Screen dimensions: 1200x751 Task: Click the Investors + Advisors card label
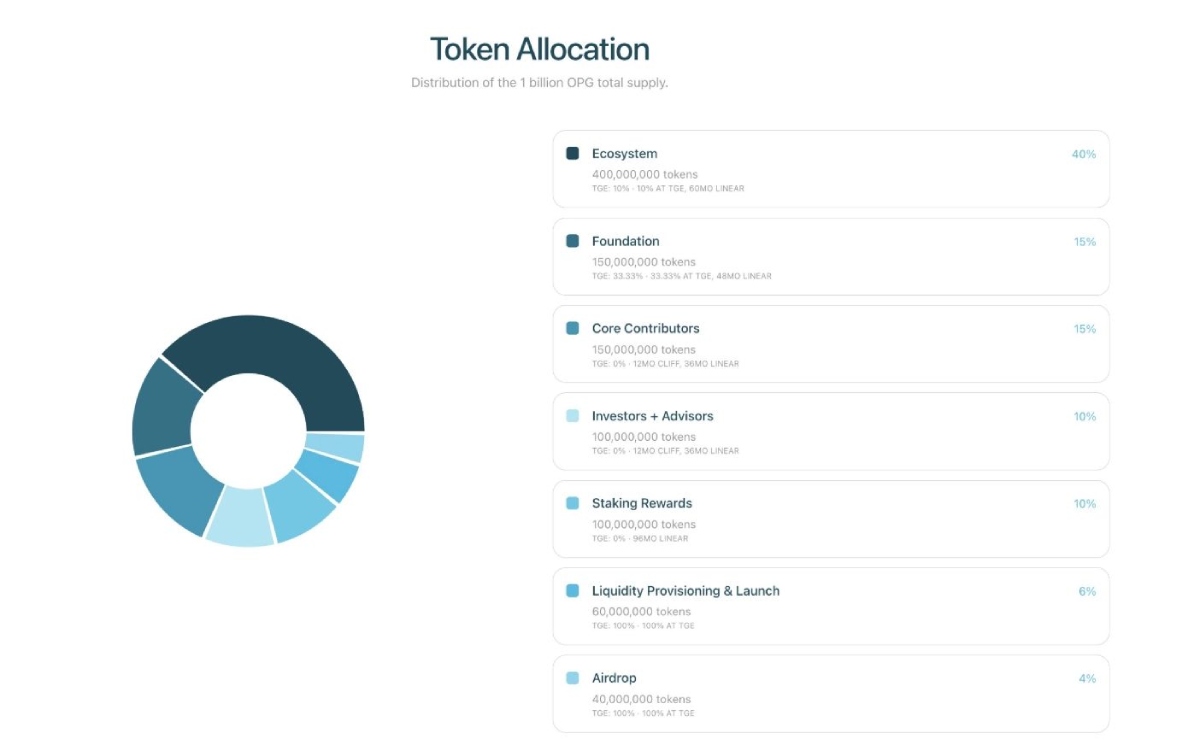(652, 416)
